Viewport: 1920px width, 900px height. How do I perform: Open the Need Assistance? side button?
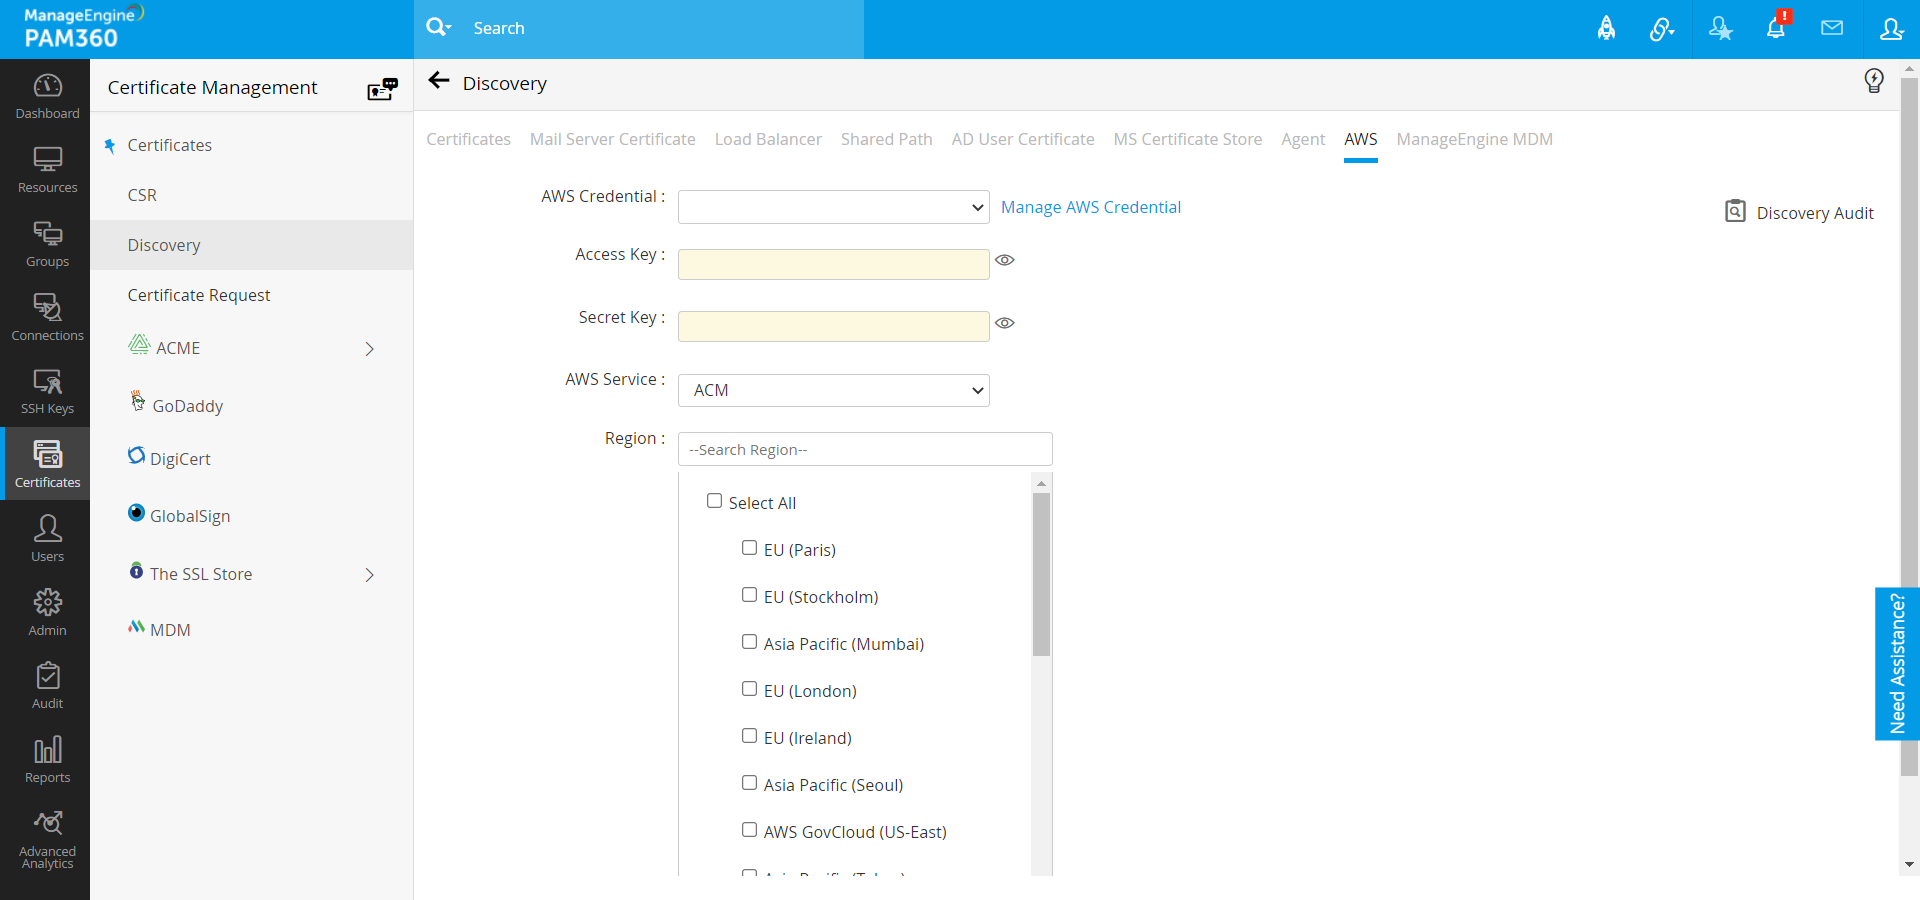1896,663
